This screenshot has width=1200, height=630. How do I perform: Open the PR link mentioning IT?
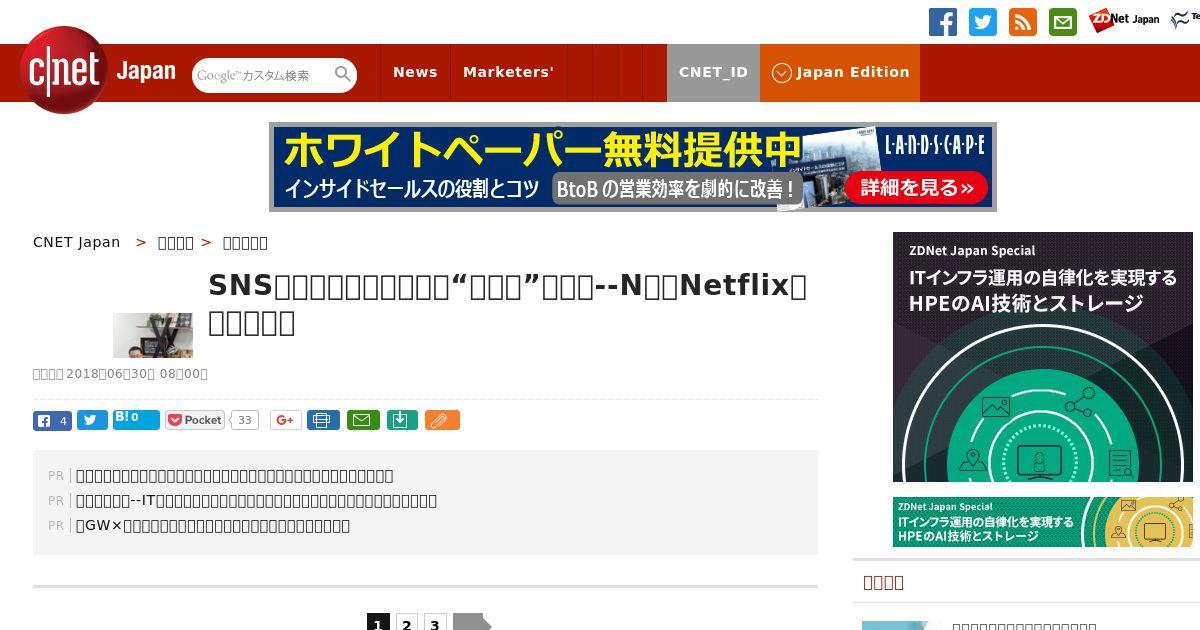(257, 501)
